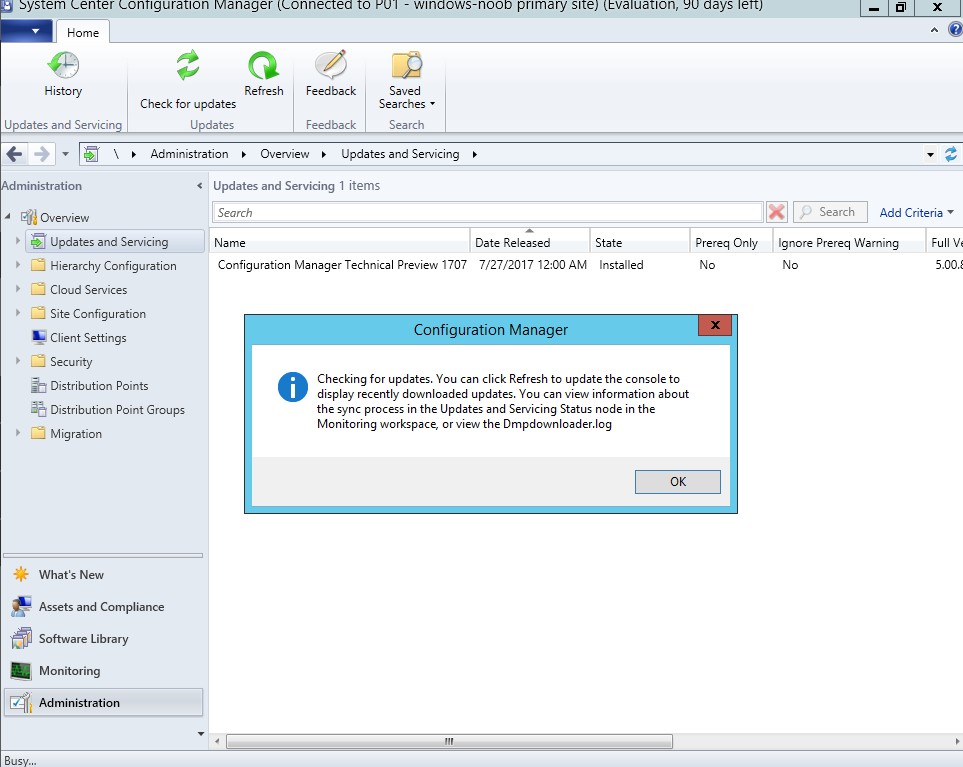963x767 pixels.
Task: Open the application menu dropdown
Action: tap(25, 31)
